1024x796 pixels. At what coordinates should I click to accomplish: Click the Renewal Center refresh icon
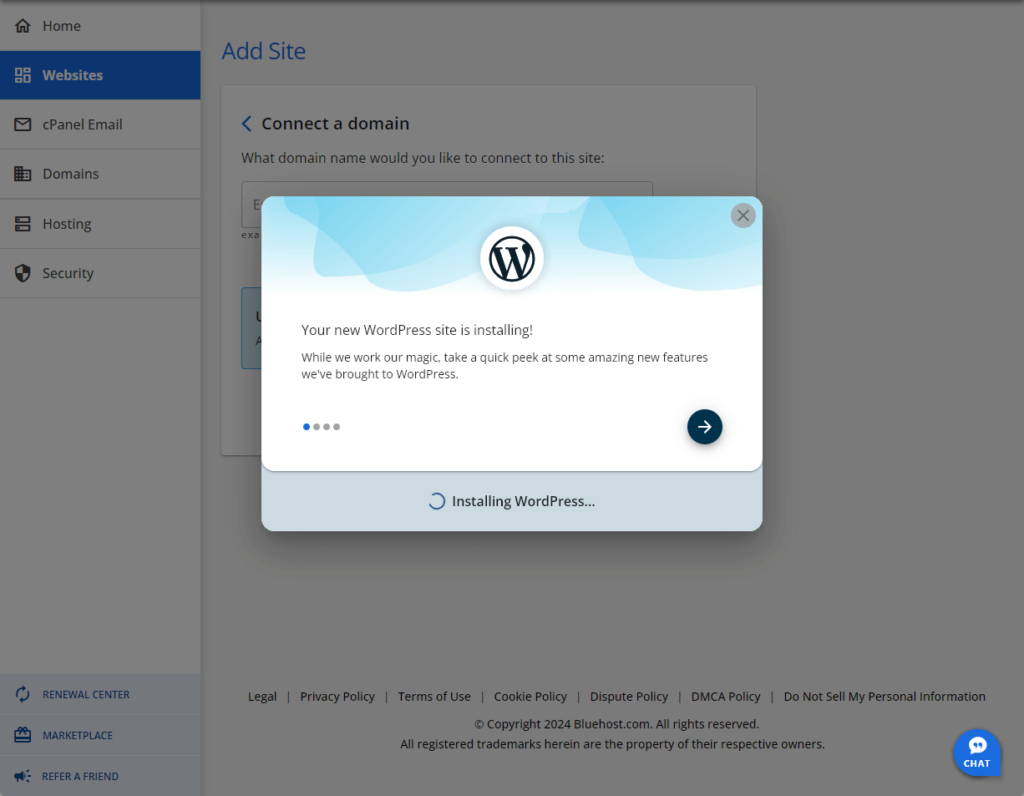click(x=23, y=694)
